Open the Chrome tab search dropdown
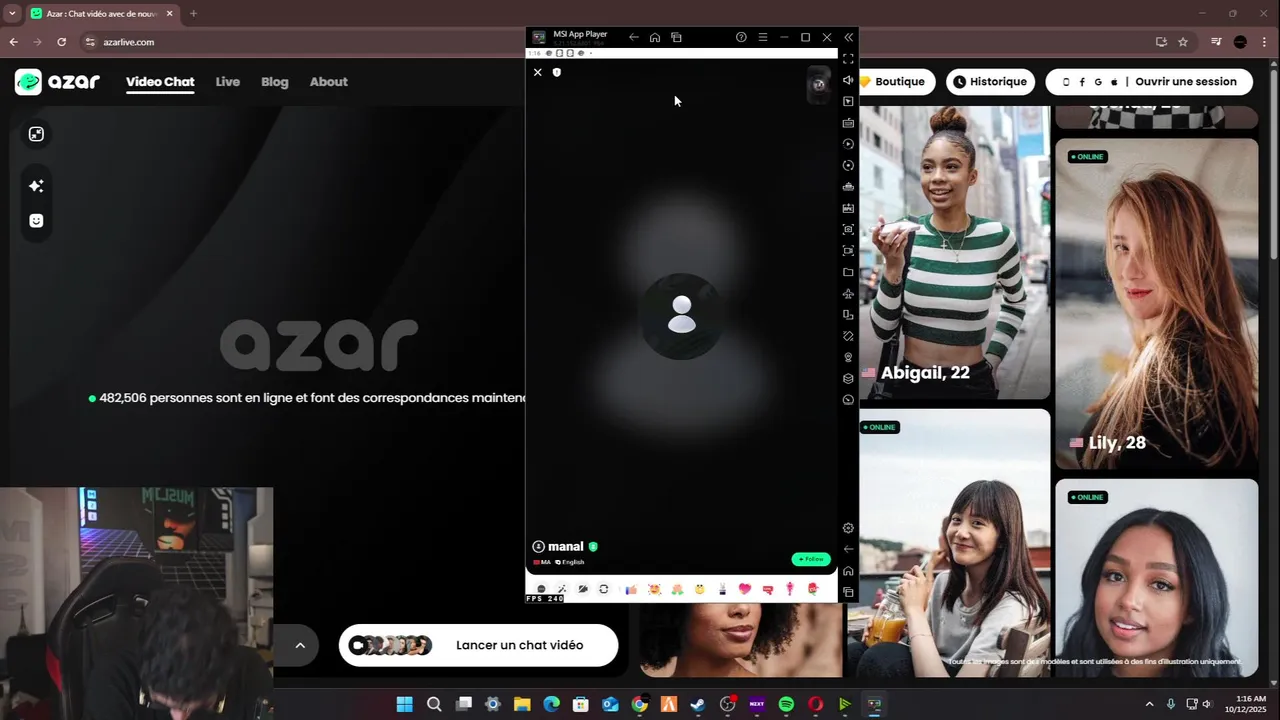The height and width of the screenshot is (720, 1280). pyautogui.click(x=13, y=14)
